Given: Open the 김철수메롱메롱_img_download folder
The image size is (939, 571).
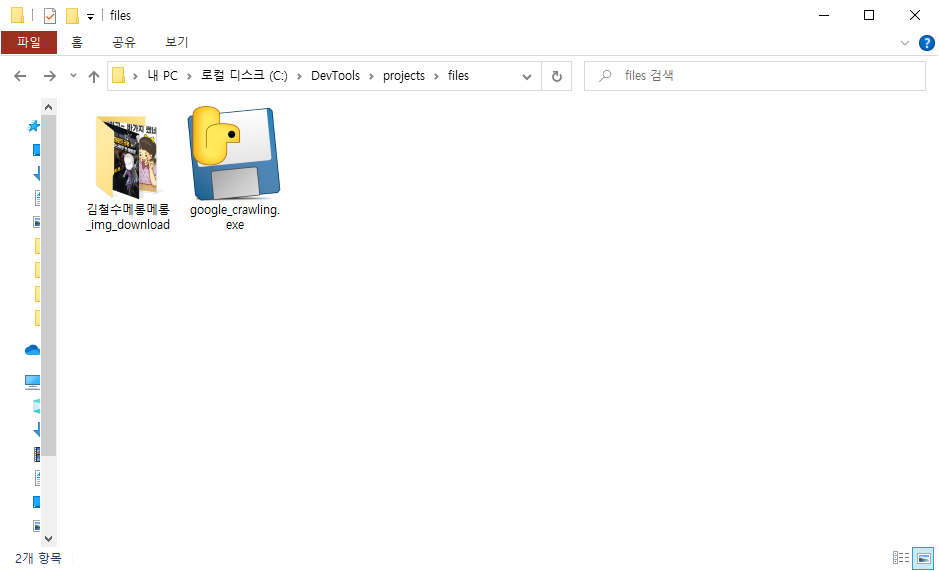Looking at the screenshot, I should 128,158.
